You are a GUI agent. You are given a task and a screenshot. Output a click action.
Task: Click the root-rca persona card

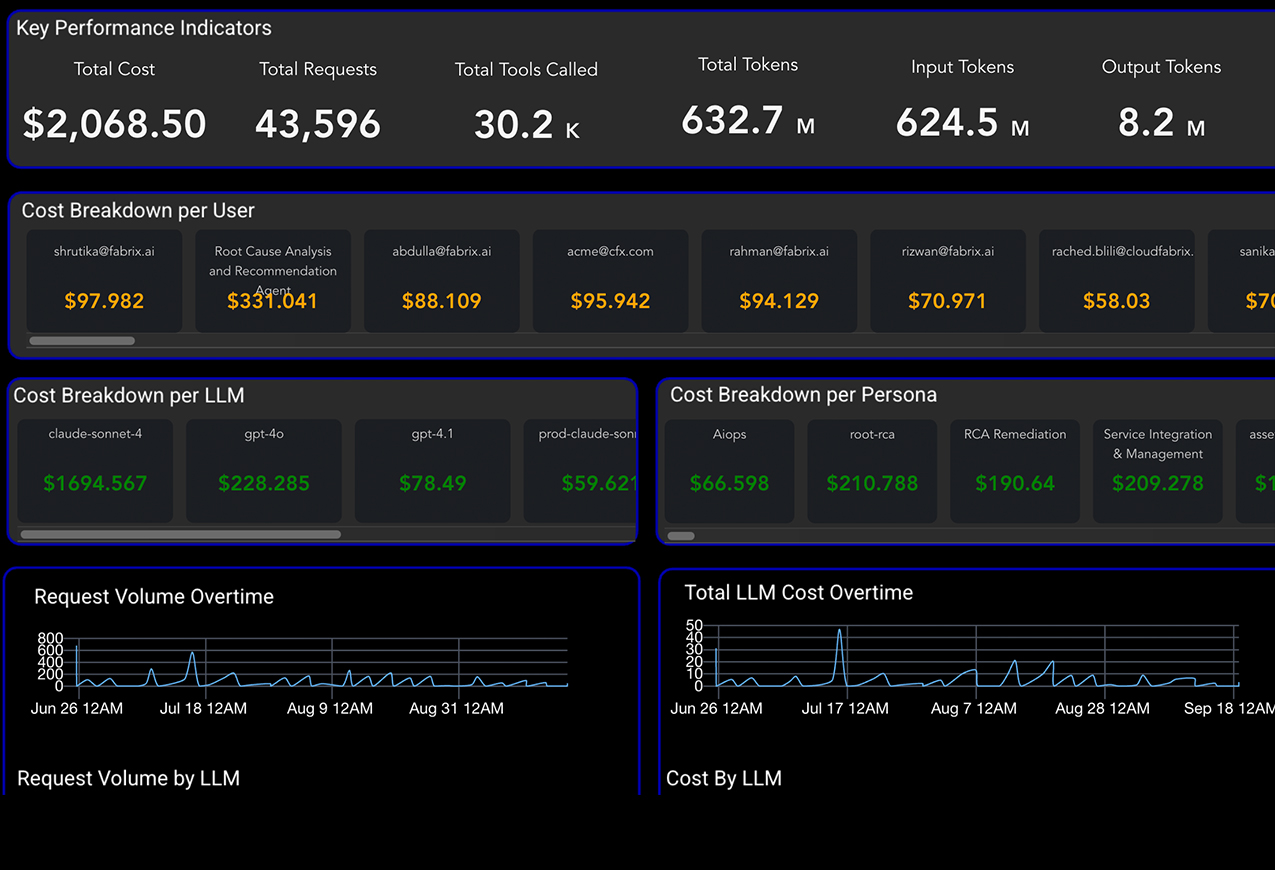point(872,470)
